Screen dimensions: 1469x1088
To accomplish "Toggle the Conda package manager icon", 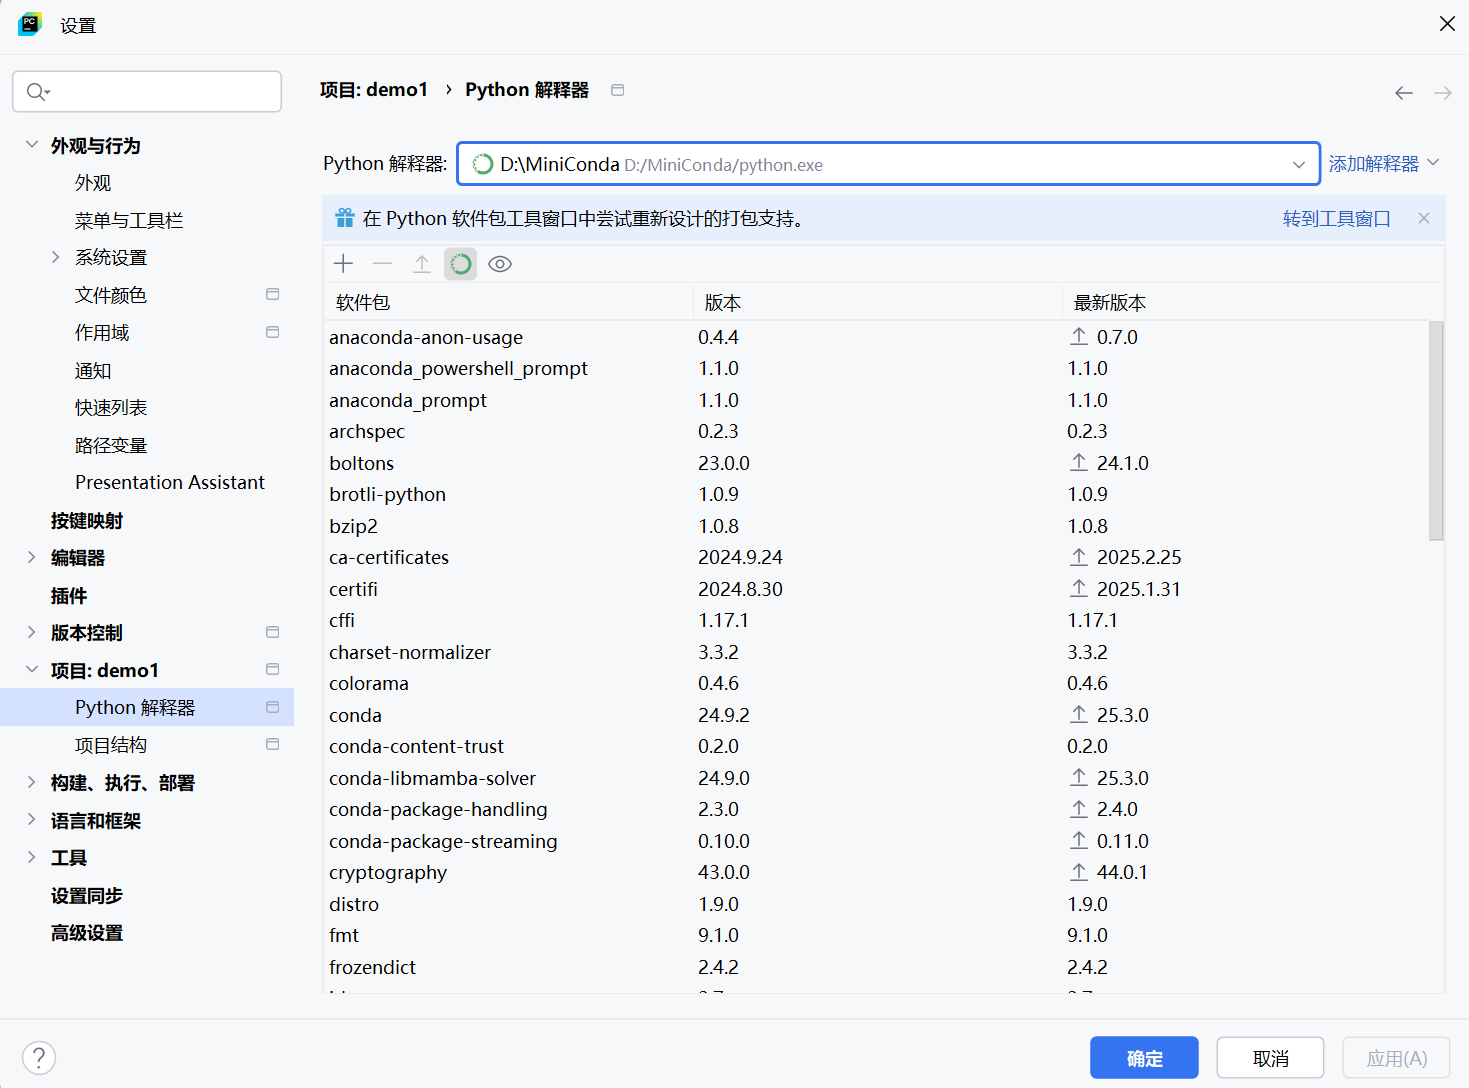I will (x=461, y=264).
